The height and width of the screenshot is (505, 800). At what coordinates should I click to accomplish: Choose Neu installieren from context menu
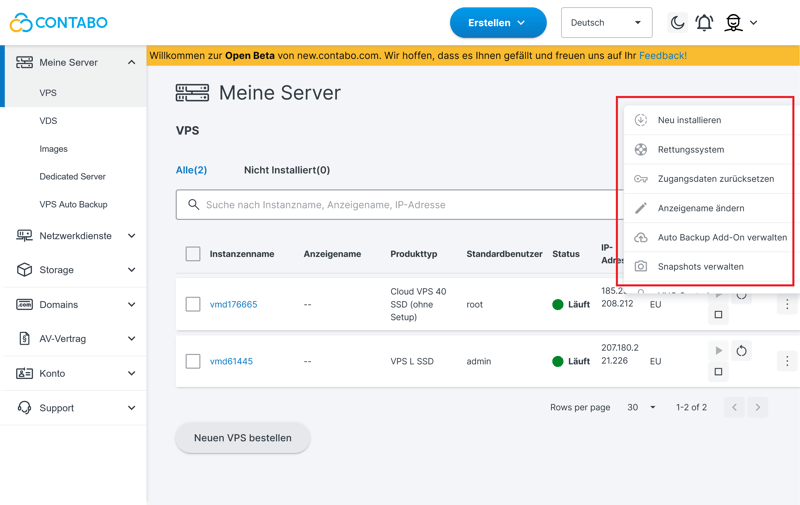689,120
